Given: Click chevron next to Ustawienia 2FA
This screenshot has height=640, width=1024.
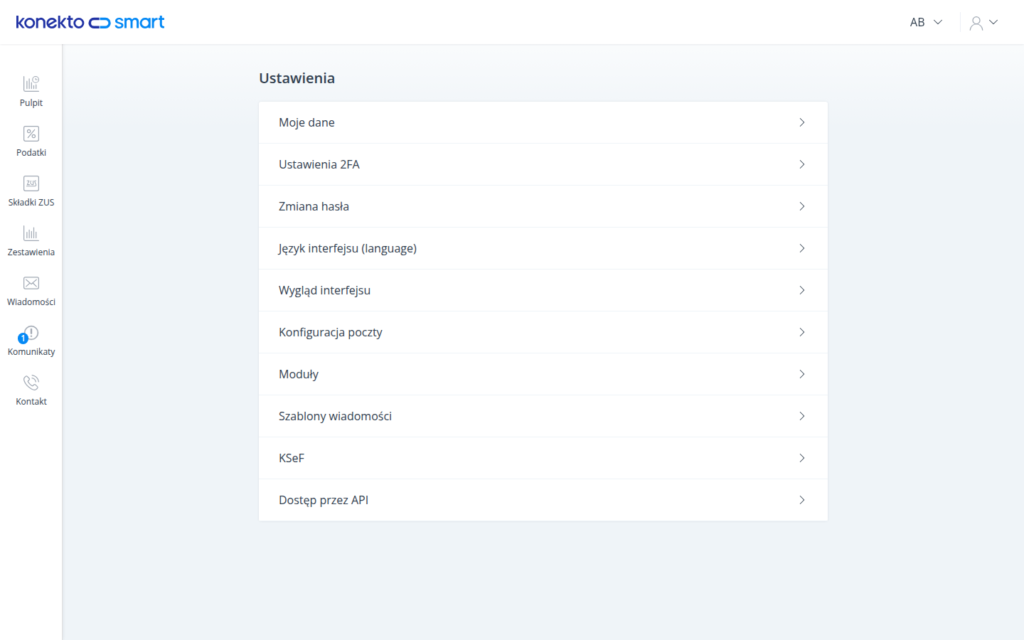Looking at the screenshot, I should coord(802,165).
